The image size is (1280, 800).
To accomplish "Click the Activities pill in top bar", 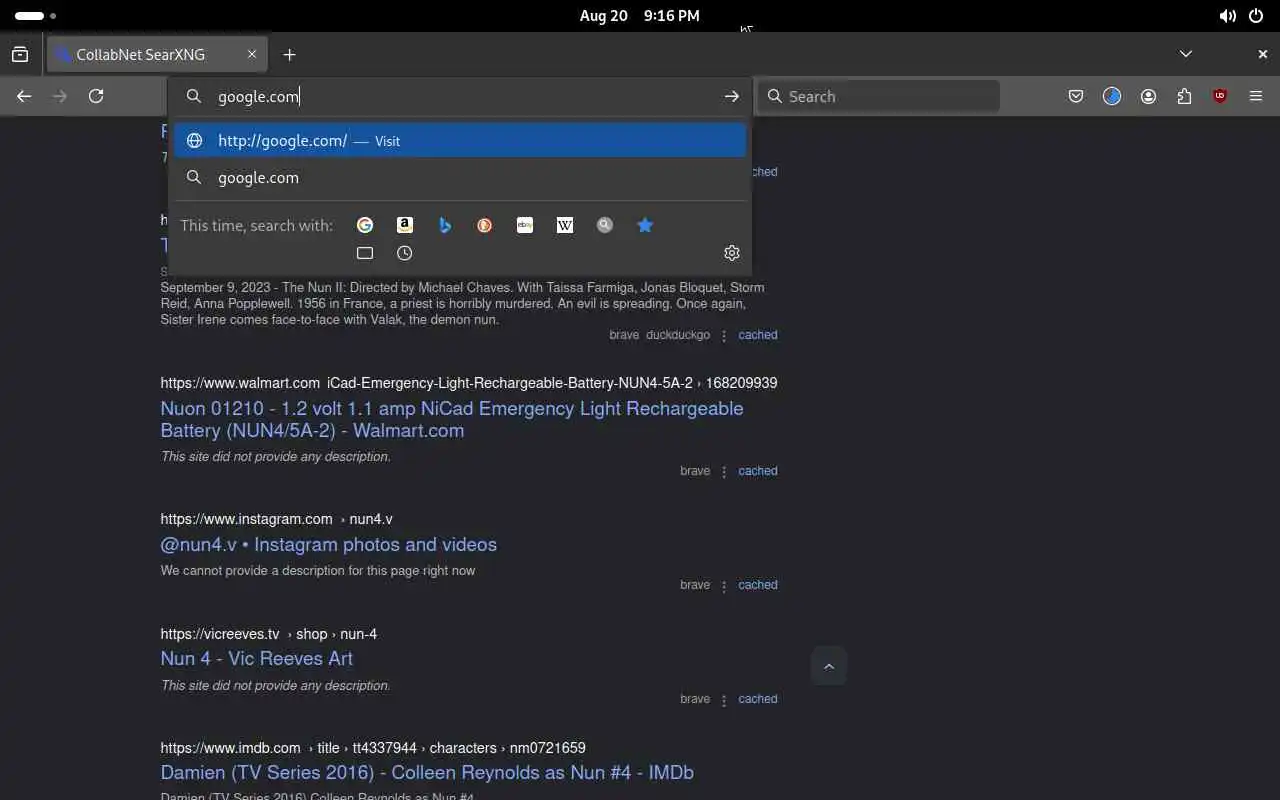I will (x=35, y=16).
